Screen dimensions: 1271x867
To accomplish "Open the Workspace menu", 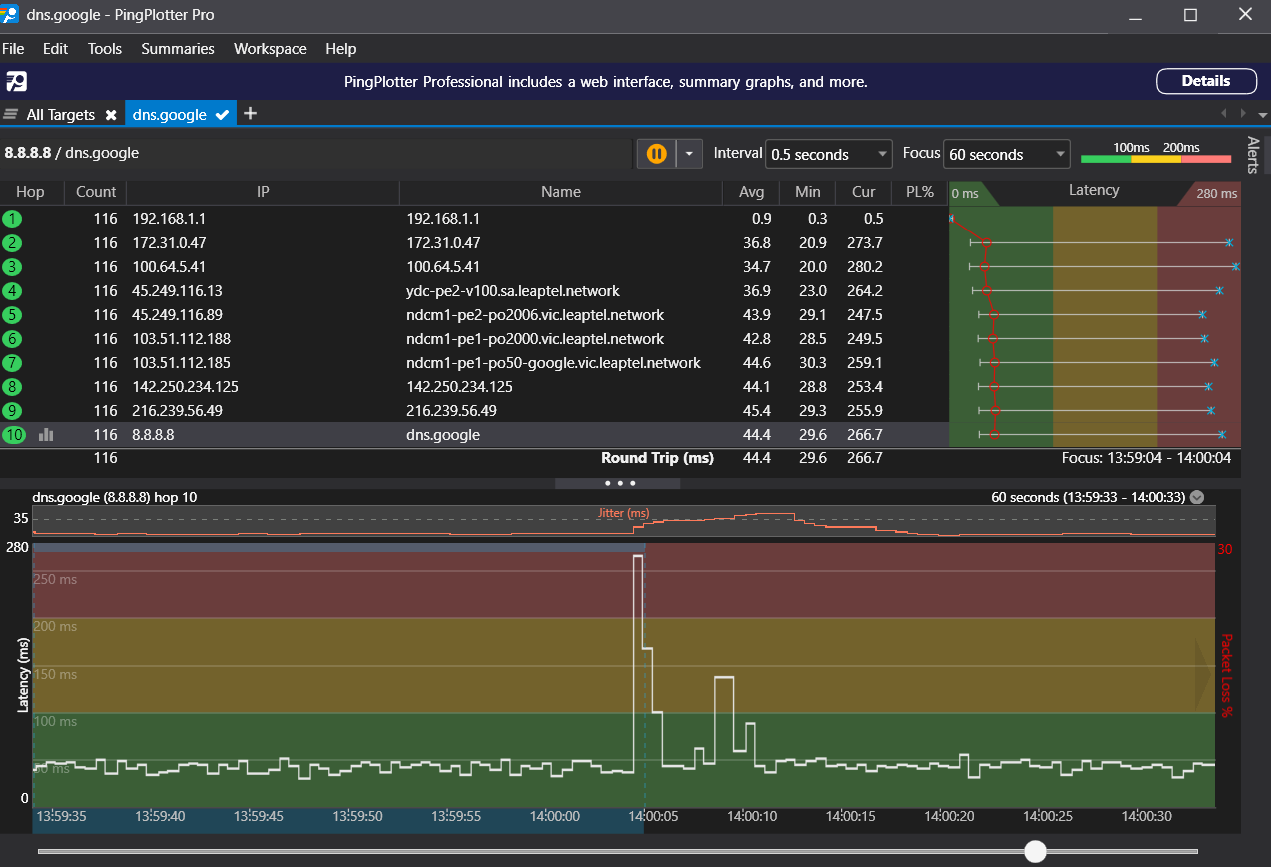I will pos(270,48).
